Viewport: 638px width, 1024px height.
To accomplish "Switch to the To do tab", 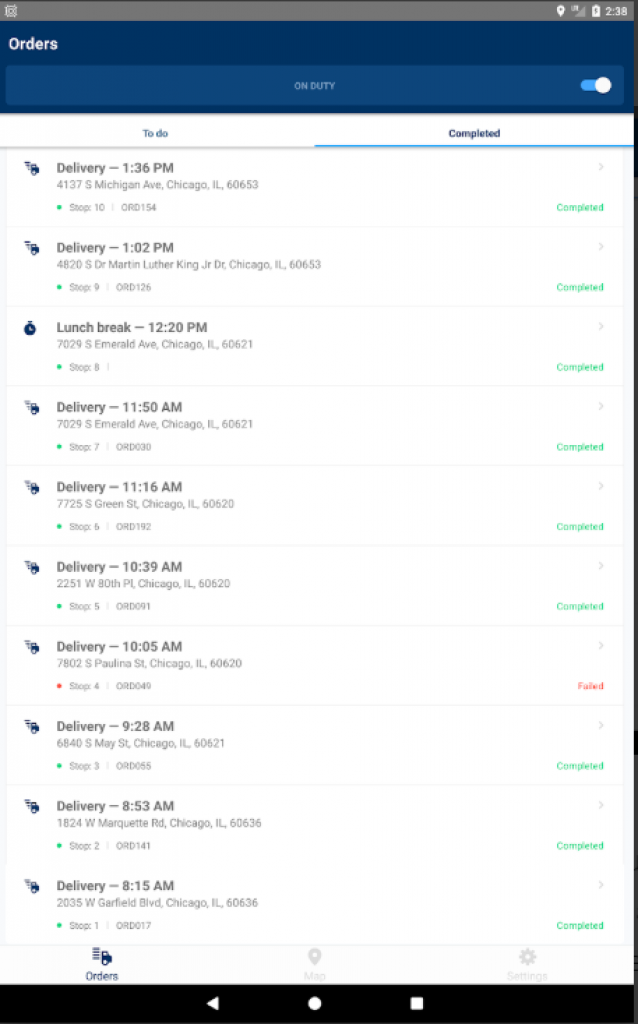I will point(156,133).
